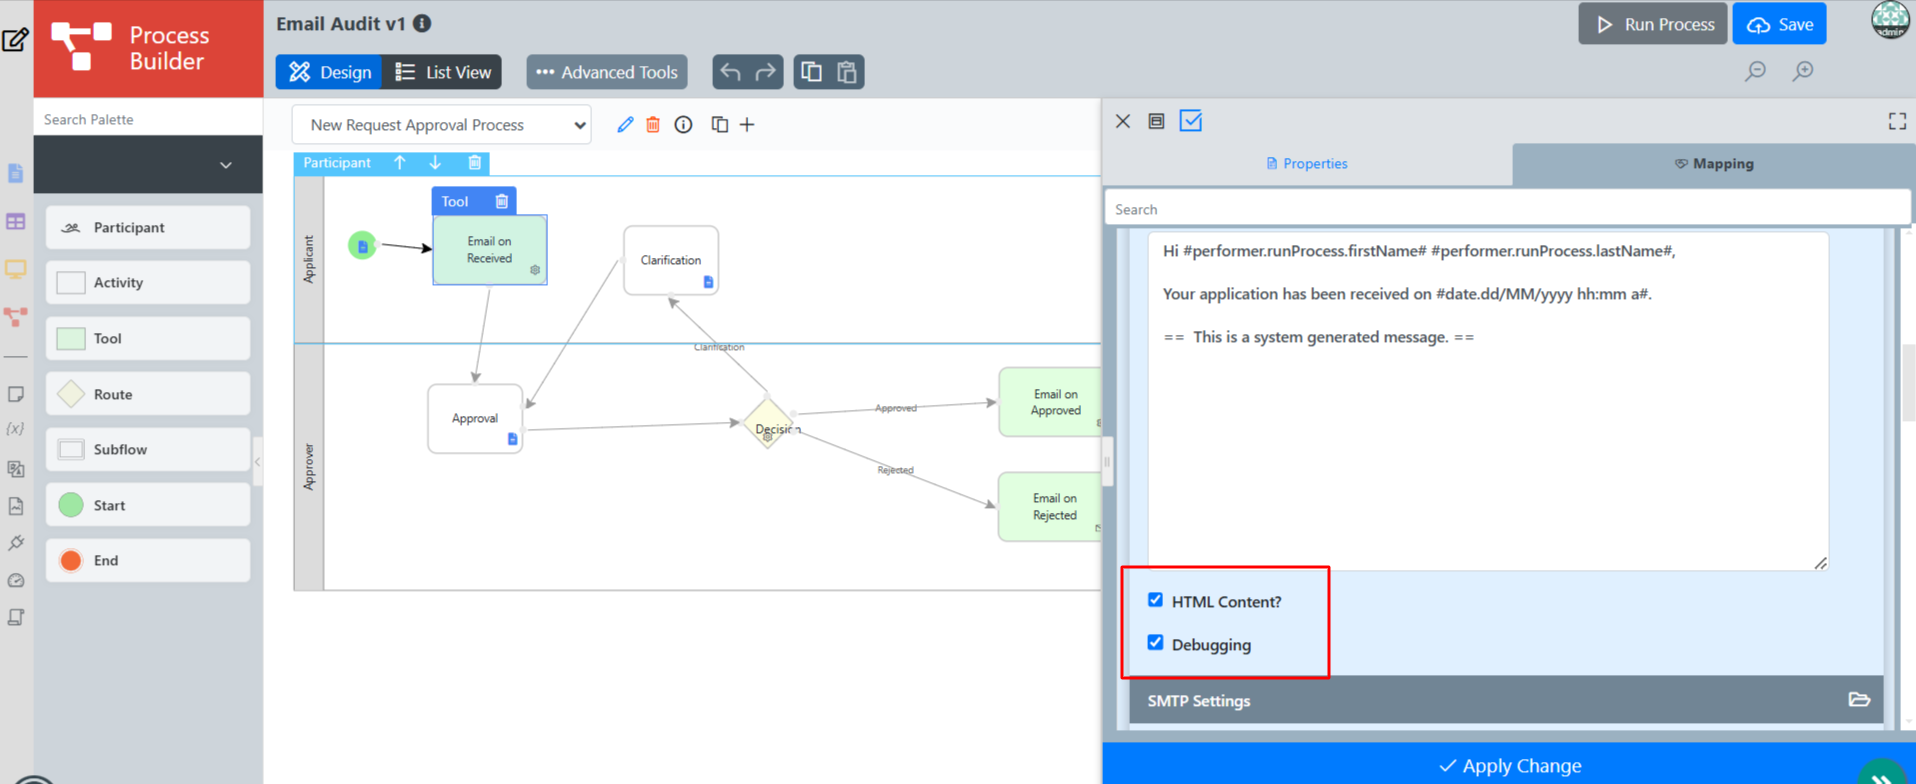Add a new process with the plus icon

point(747,124)
